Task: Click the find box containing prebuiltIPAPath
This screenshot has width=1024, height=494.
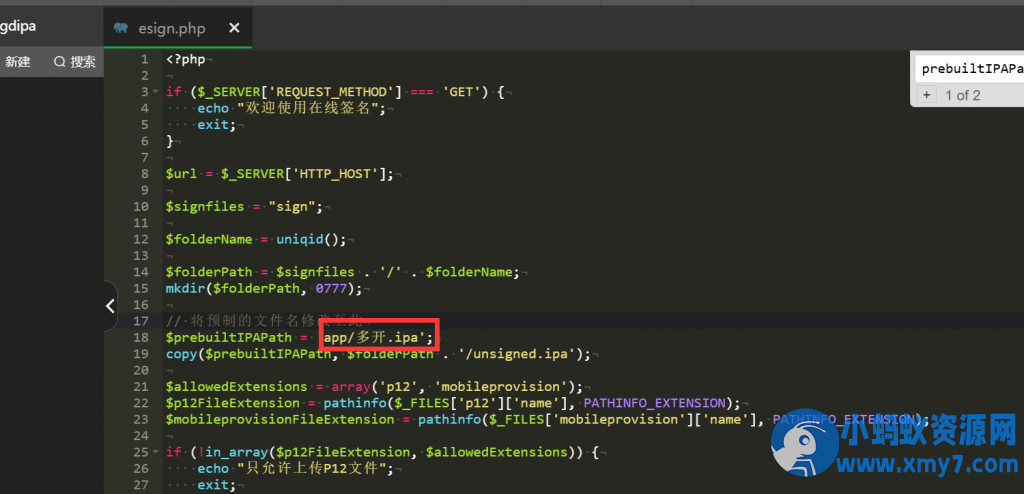Action: point(970,69)
